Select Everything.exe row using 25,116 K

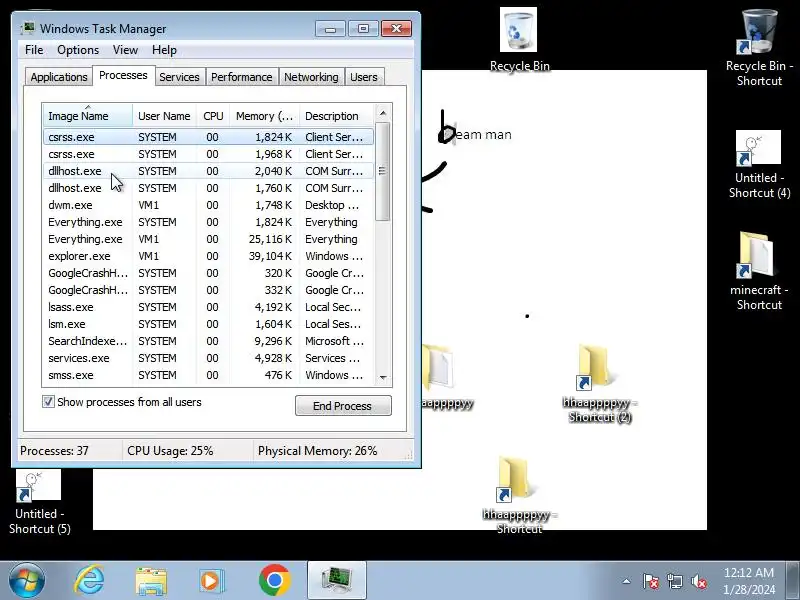click(209, 239)
